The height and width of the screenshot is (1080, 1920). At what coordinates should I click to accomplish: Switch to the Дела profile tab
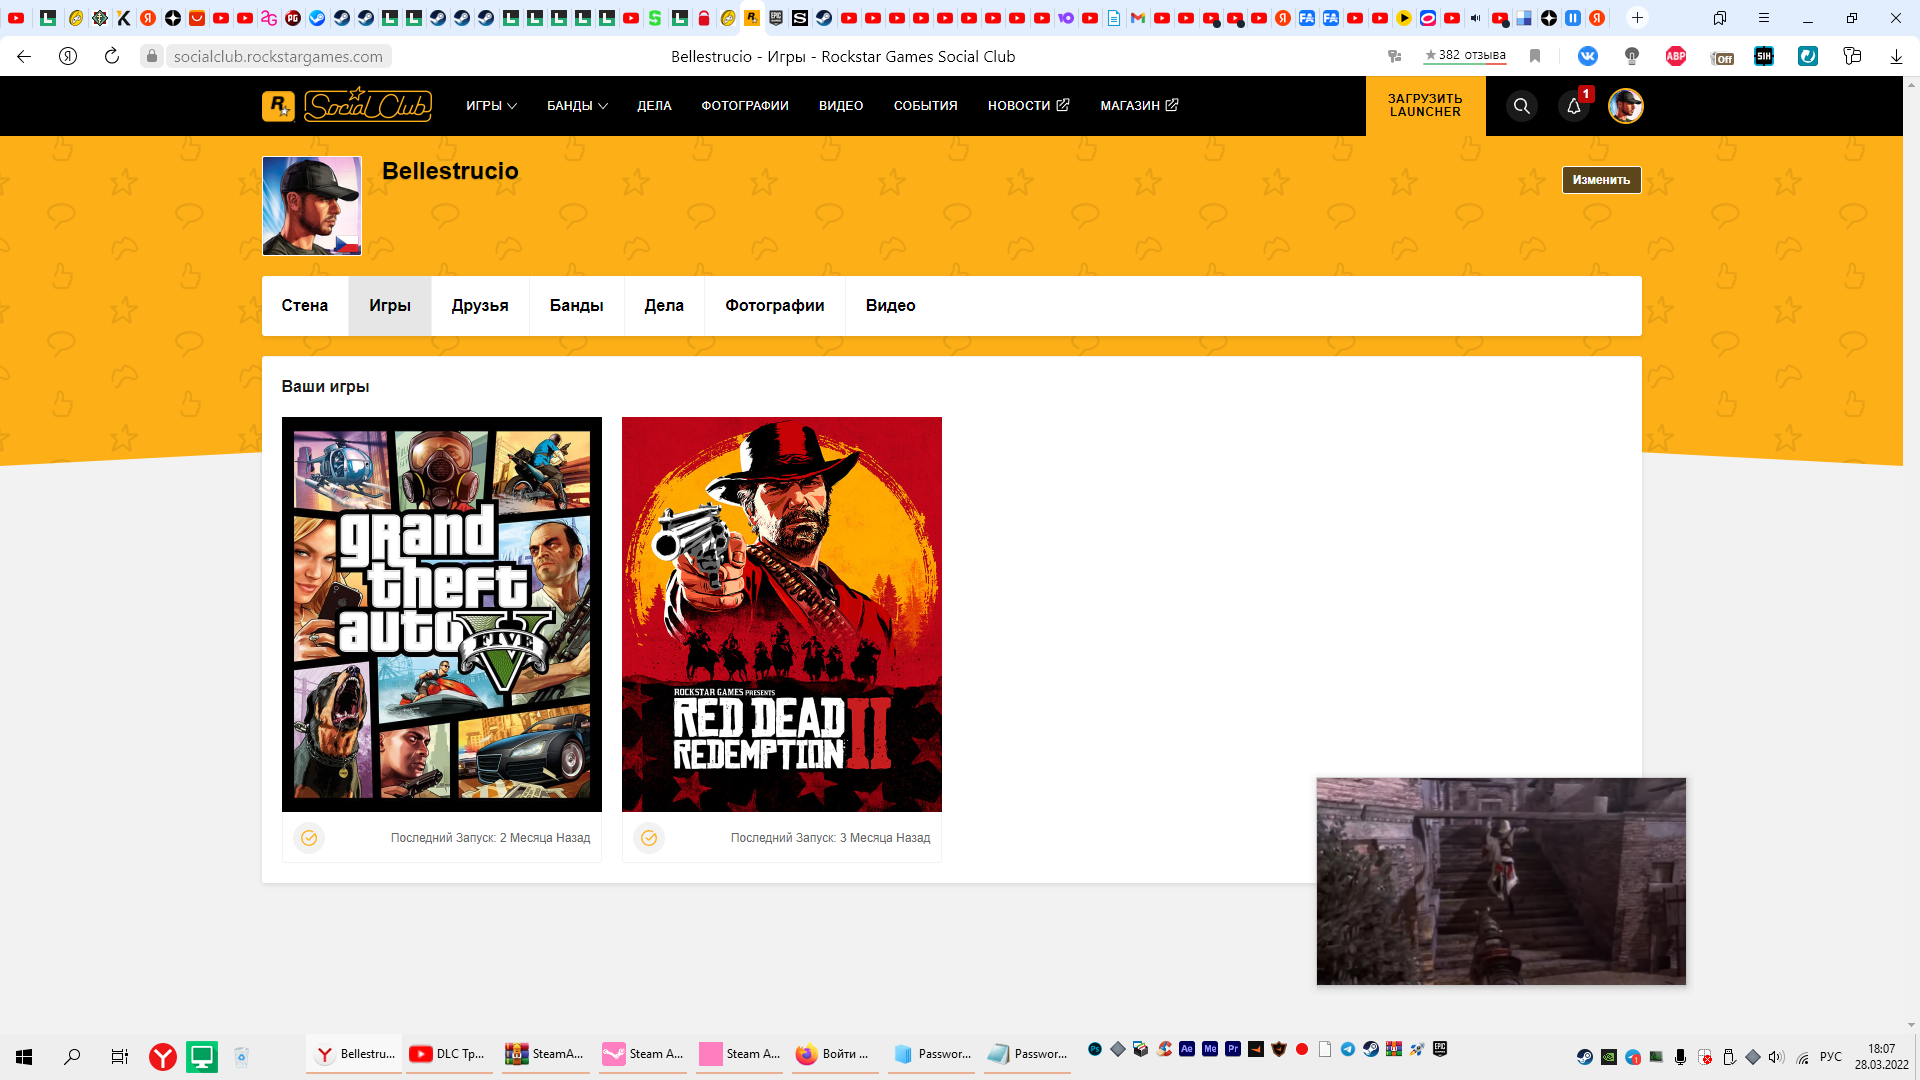(664, 306)
